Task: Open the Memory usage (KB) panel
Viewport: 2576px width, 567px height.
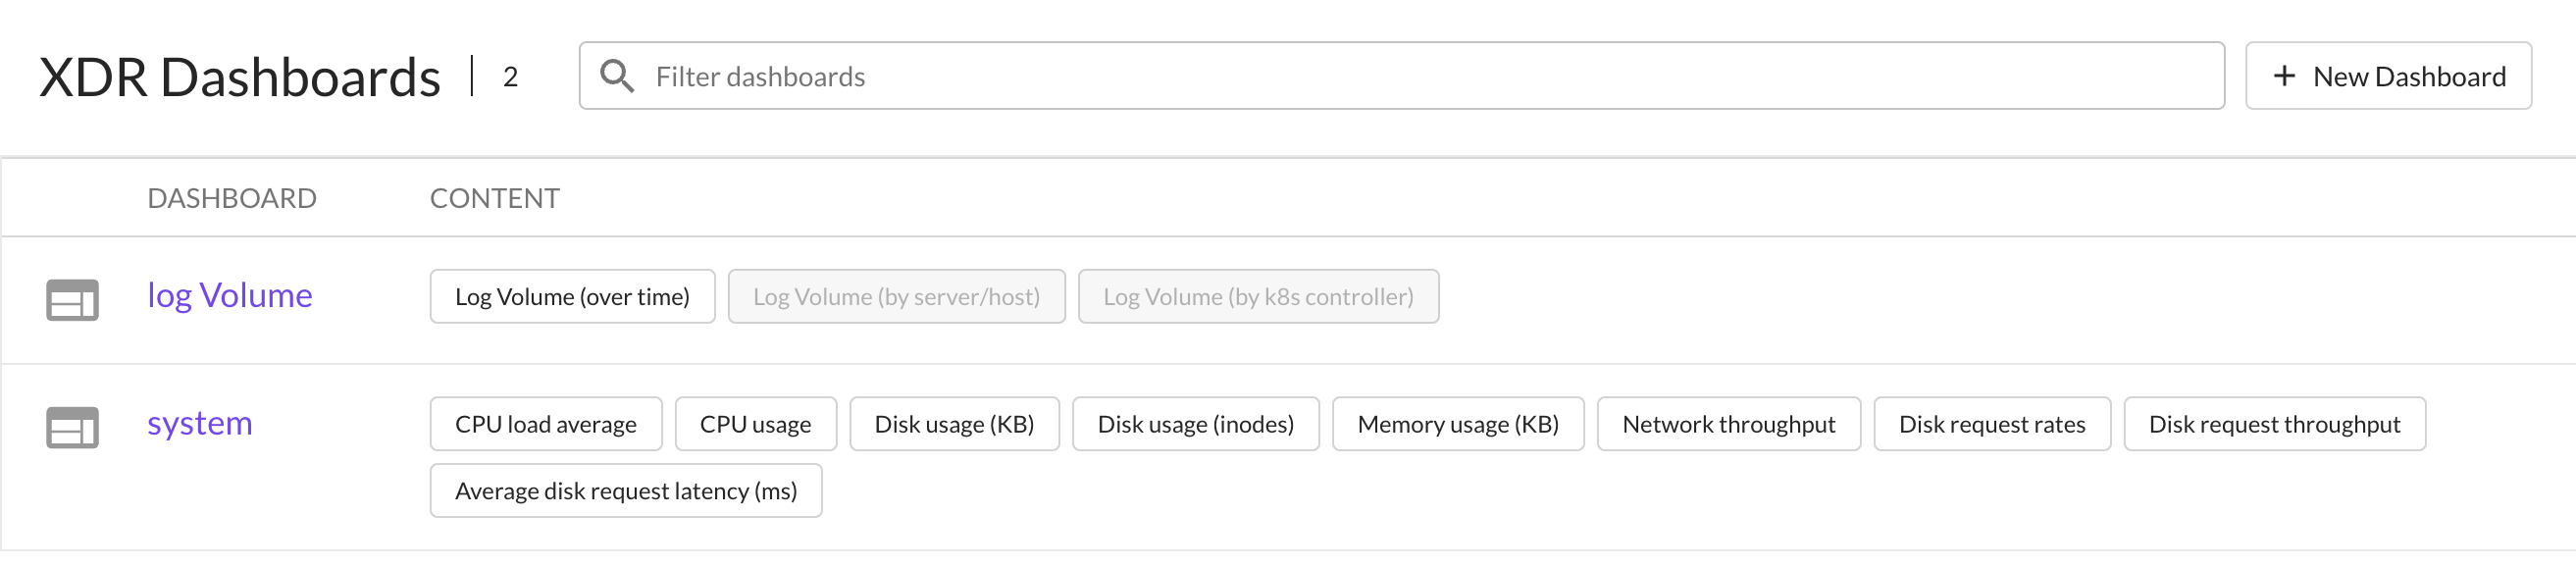Action: 1457,424
